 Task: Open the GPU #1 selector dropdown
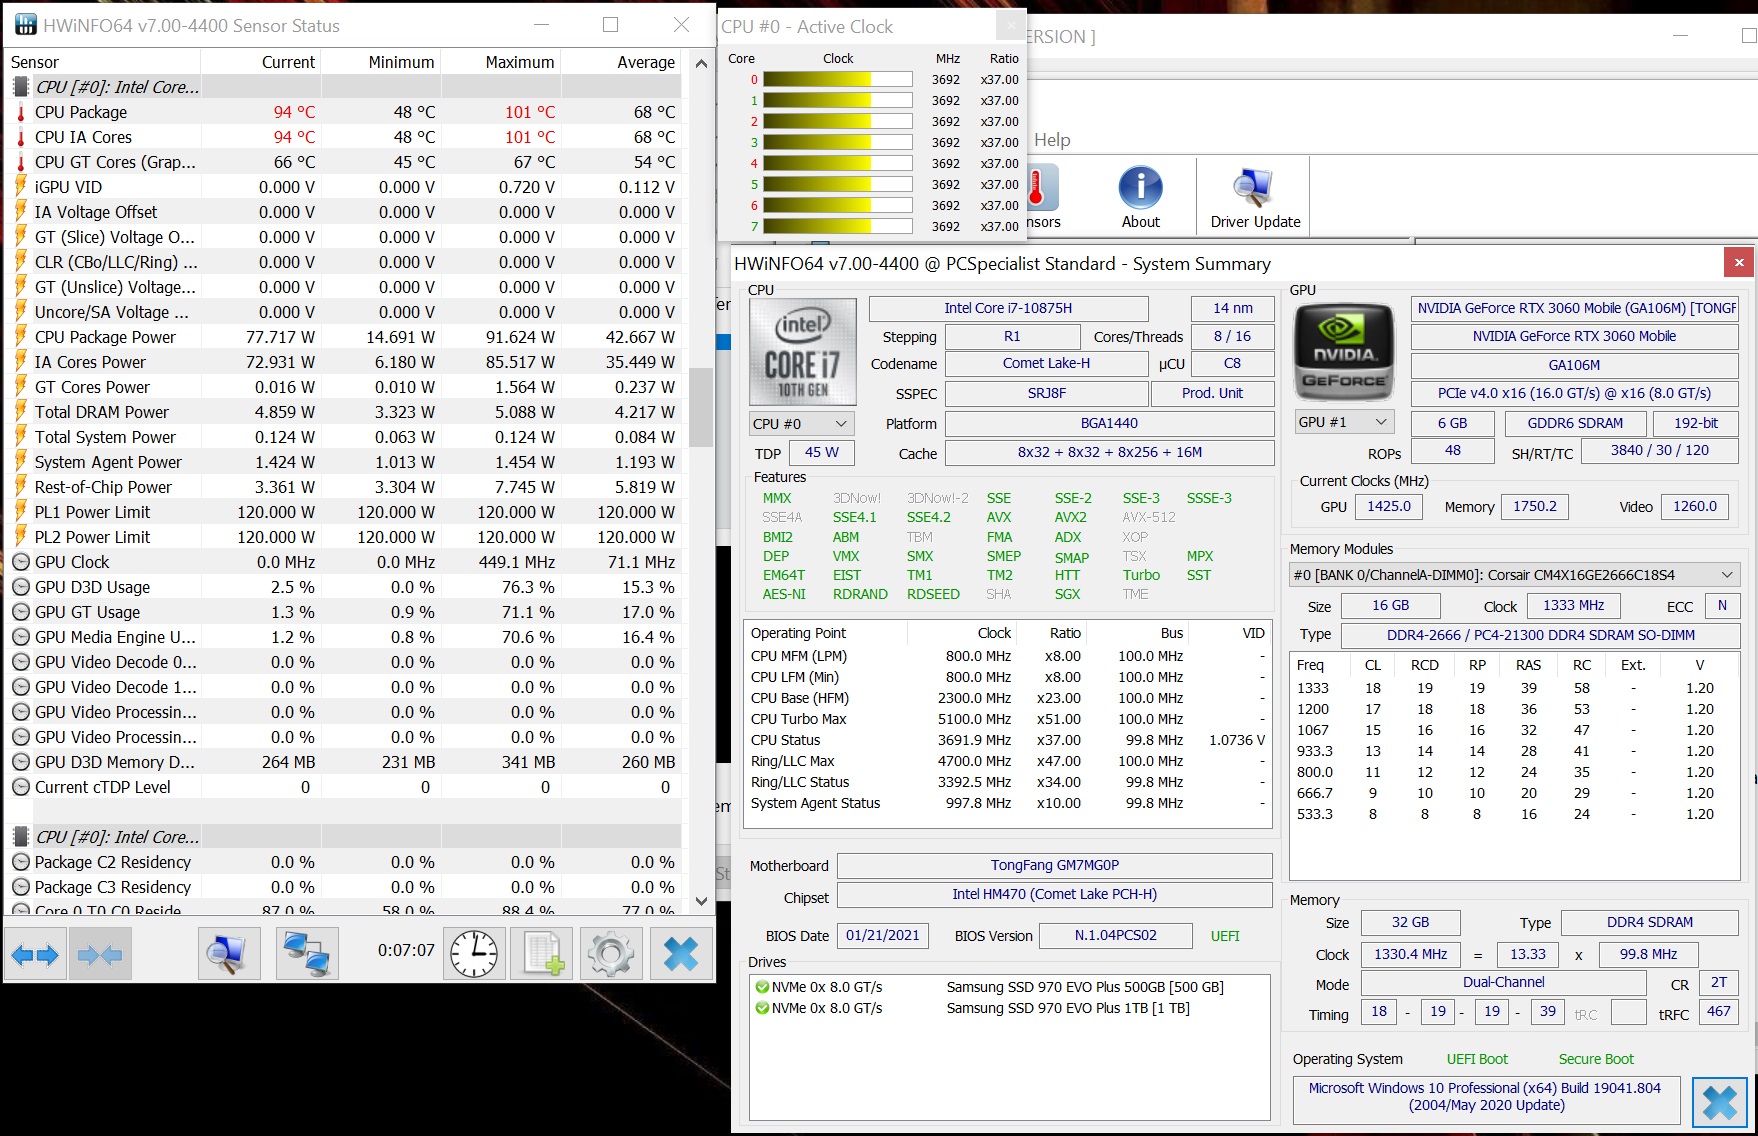(1344, 422)
